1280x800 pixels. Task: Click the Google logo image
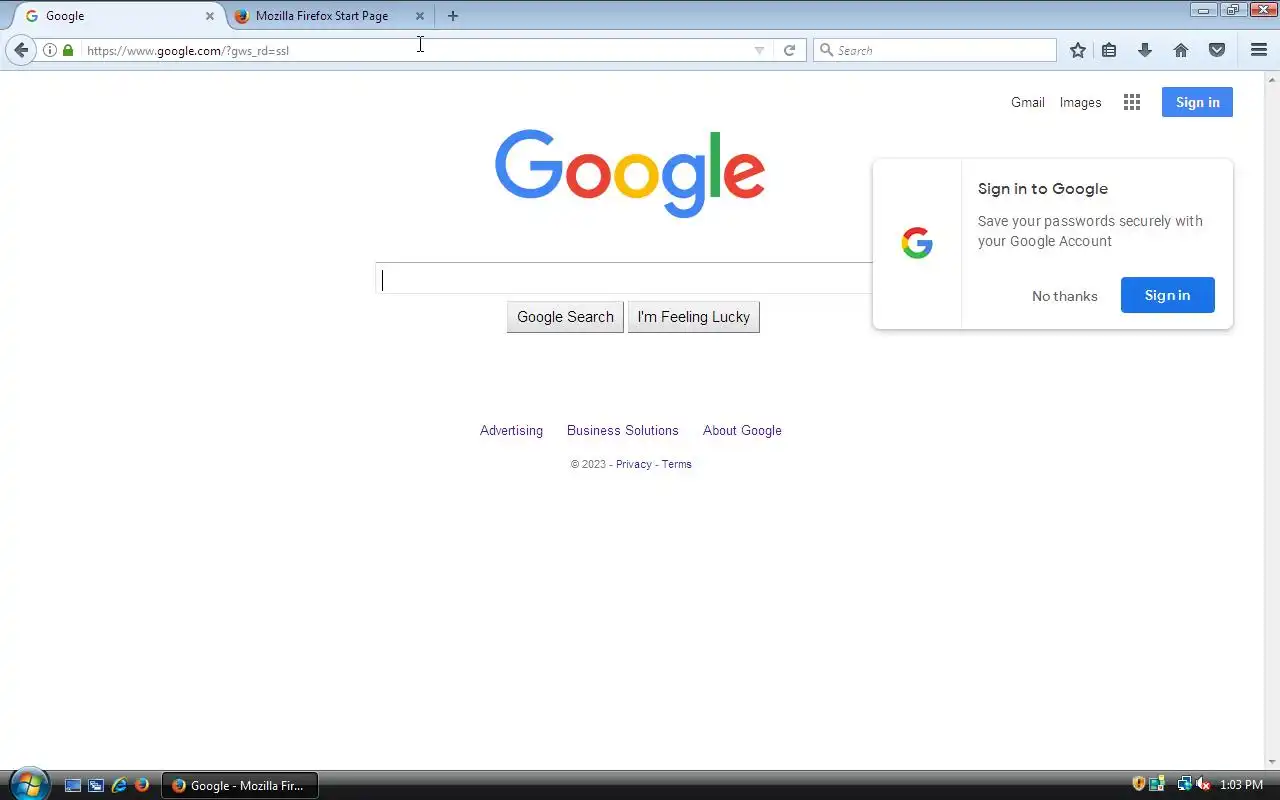coord(630,173)
